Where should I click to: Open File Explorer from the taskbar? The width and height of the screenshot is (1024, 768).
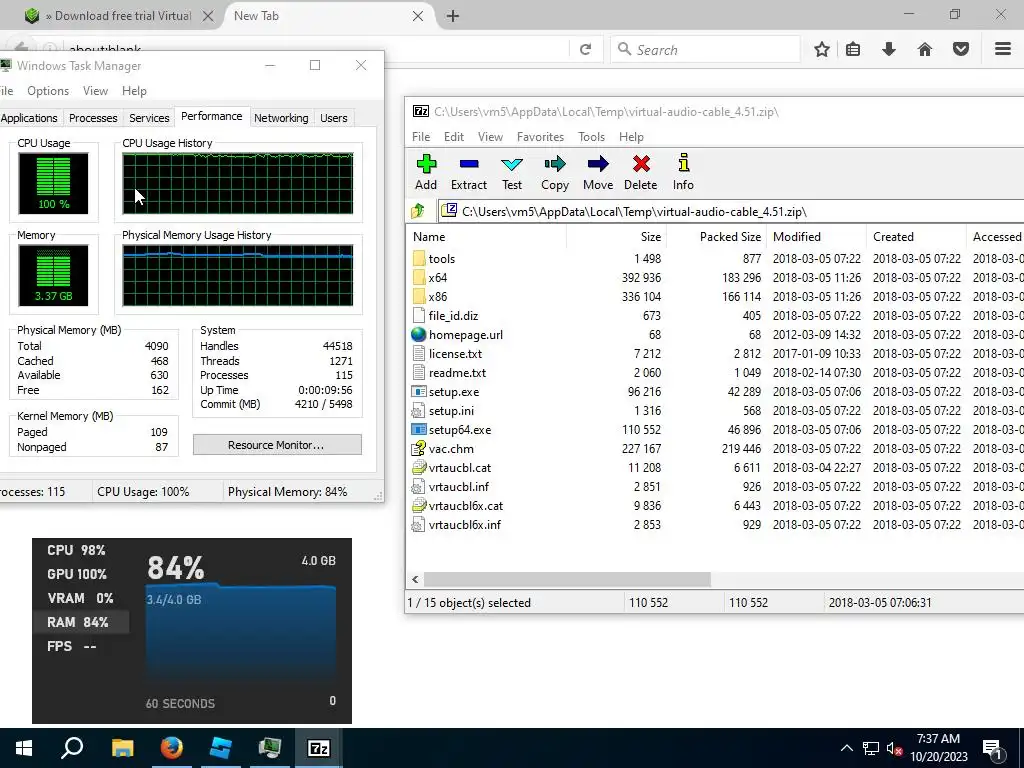pos(123,748)
